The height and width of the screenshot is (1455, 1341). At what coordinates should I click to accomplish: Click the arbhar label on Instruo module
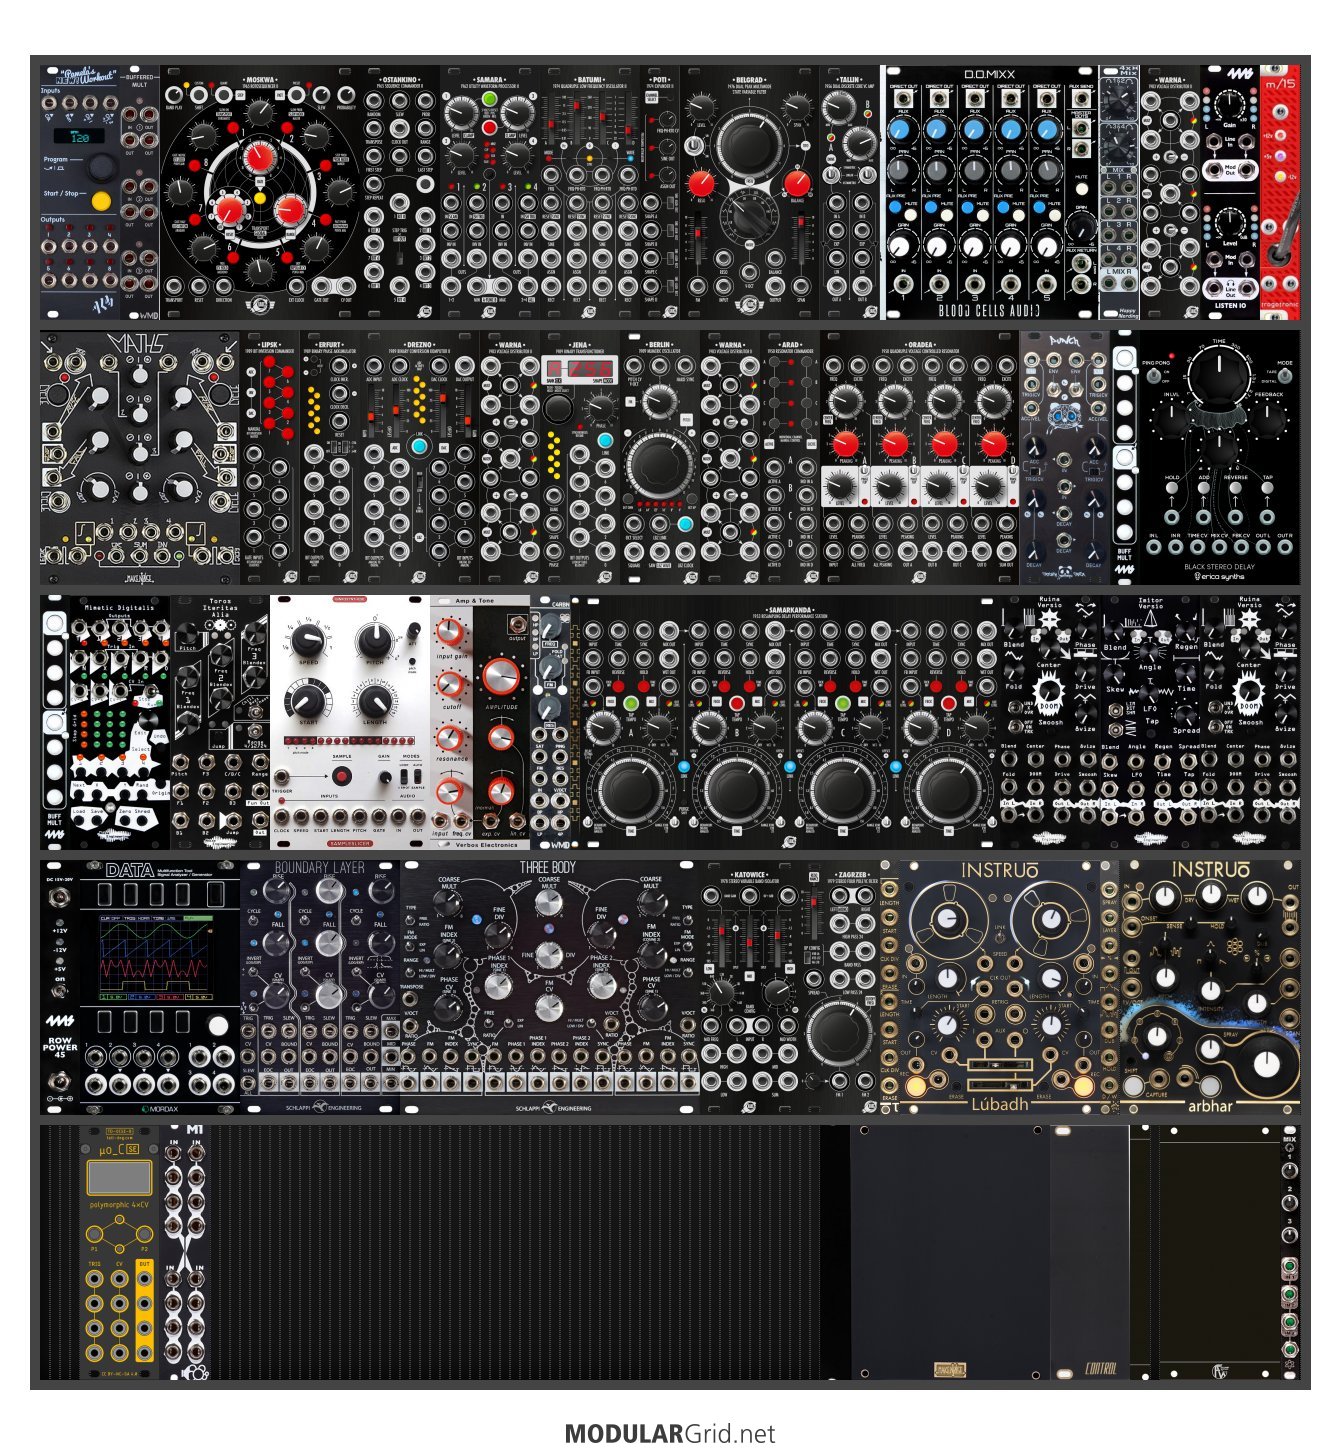[1210, 1106]
